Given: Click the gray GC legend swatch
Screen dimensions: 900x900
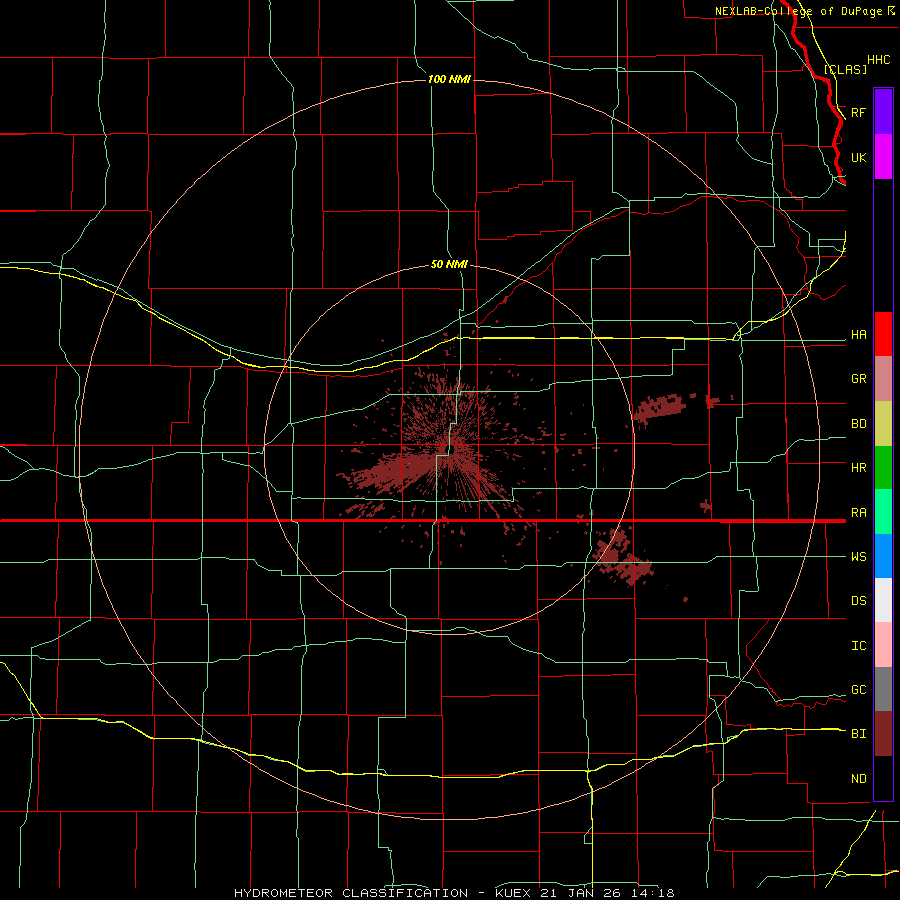Looking at the screenshot, I should click(x=883, y=689).
